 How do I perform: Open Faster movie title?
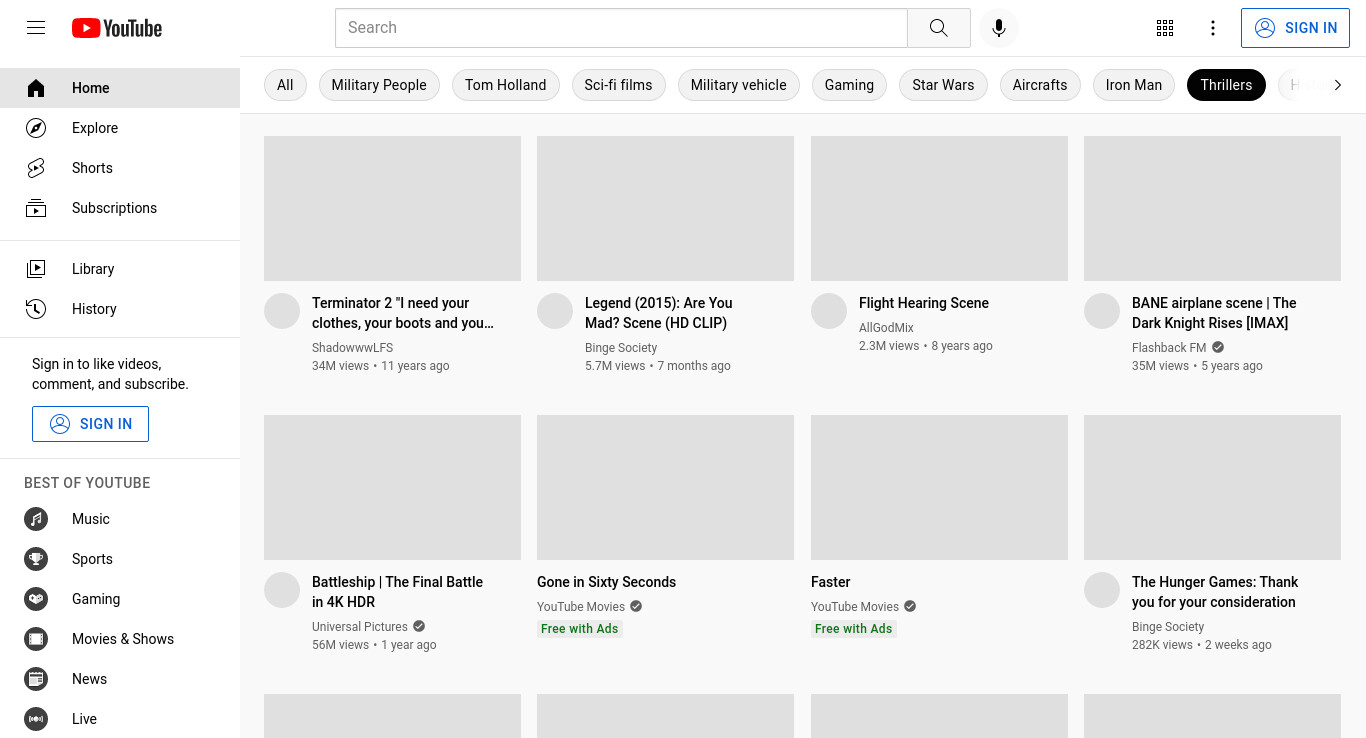pos(831,582)
